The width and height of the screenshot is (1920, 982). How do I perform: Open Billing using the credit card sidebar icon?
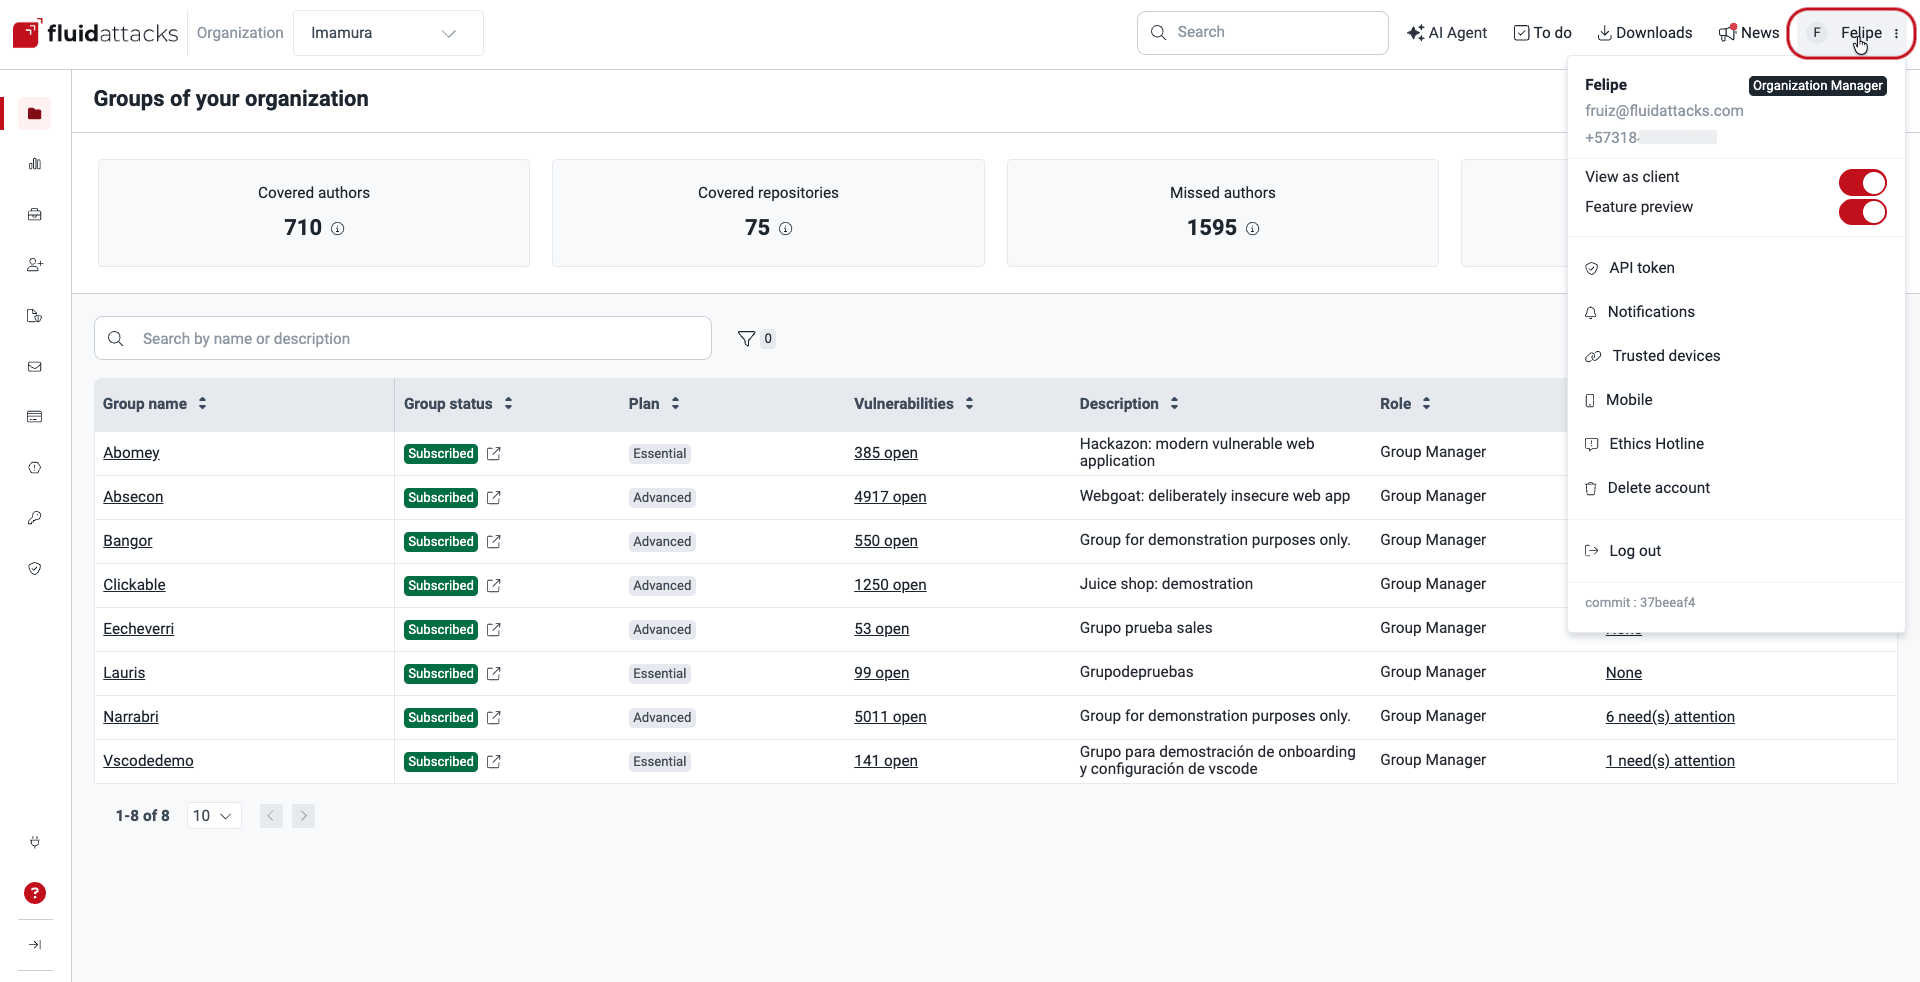(35, 417)
